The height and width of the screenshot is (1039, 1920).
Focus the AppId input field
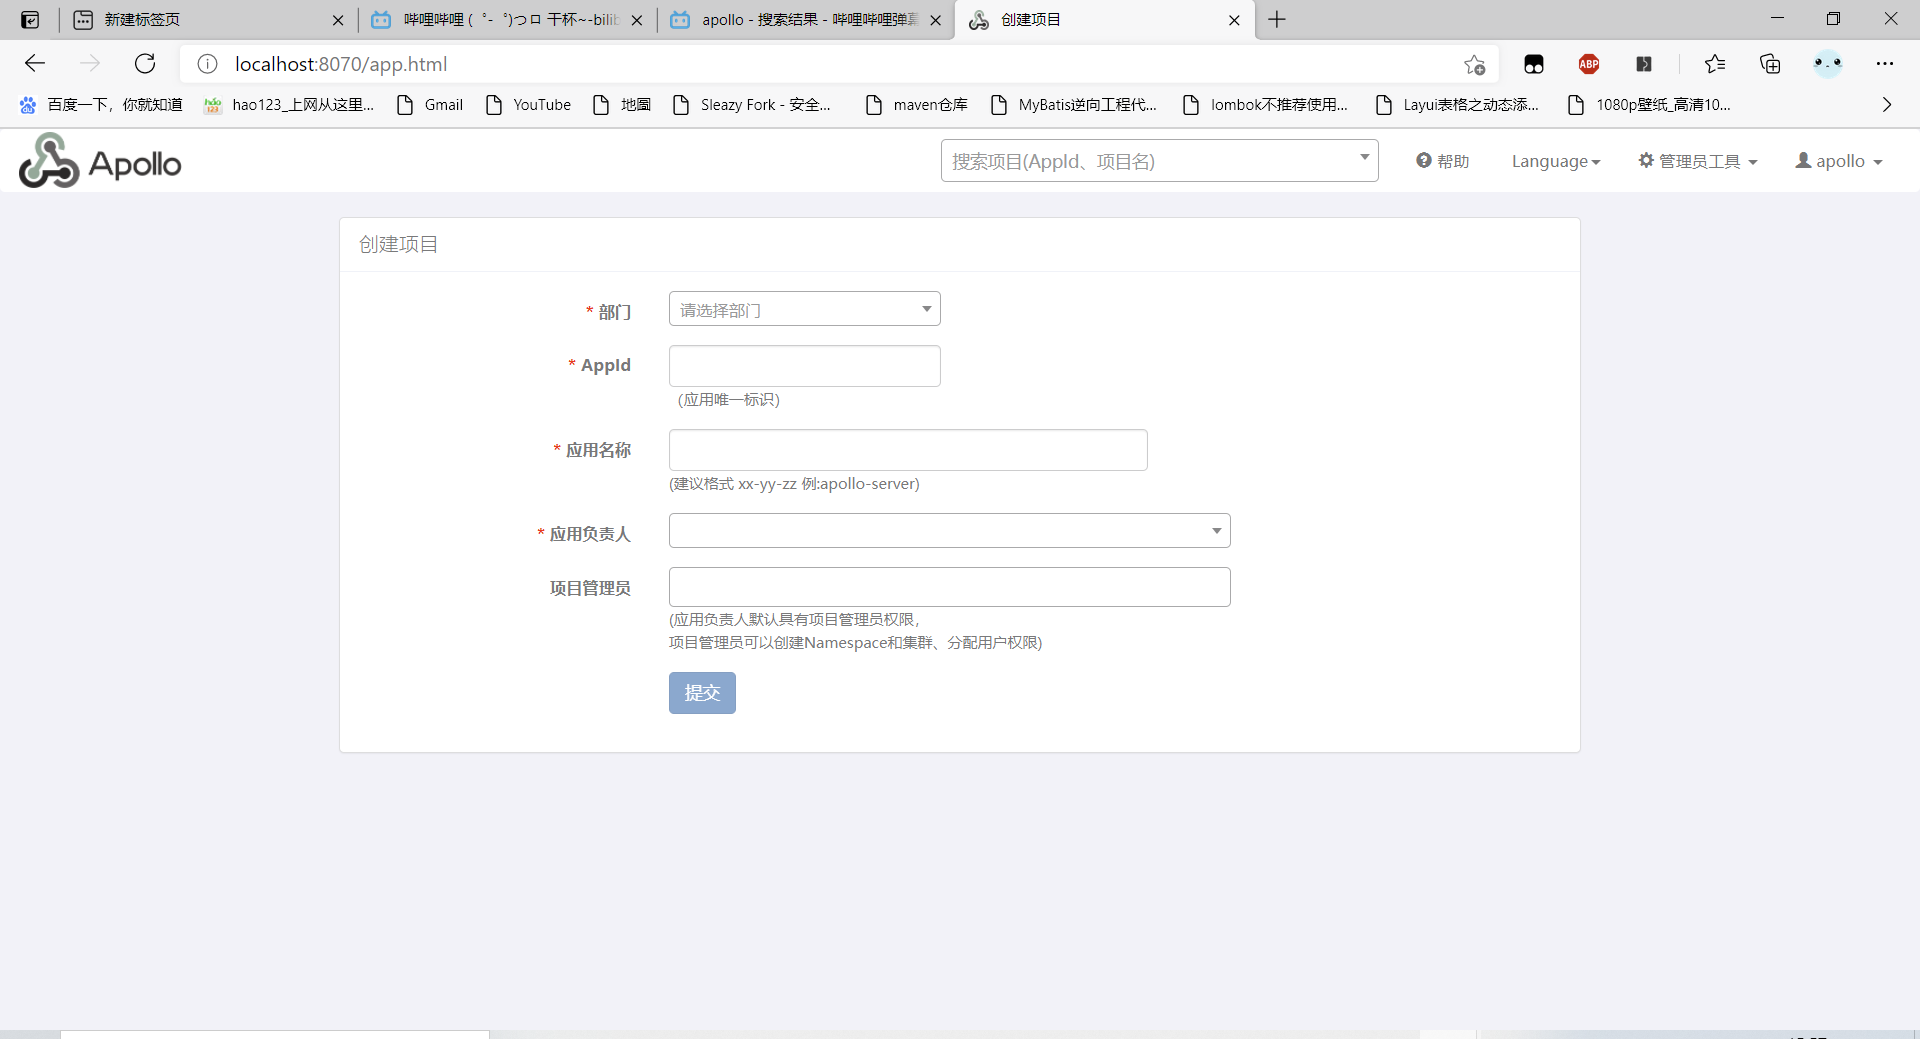pyautogui.click(x=804, y=366)
